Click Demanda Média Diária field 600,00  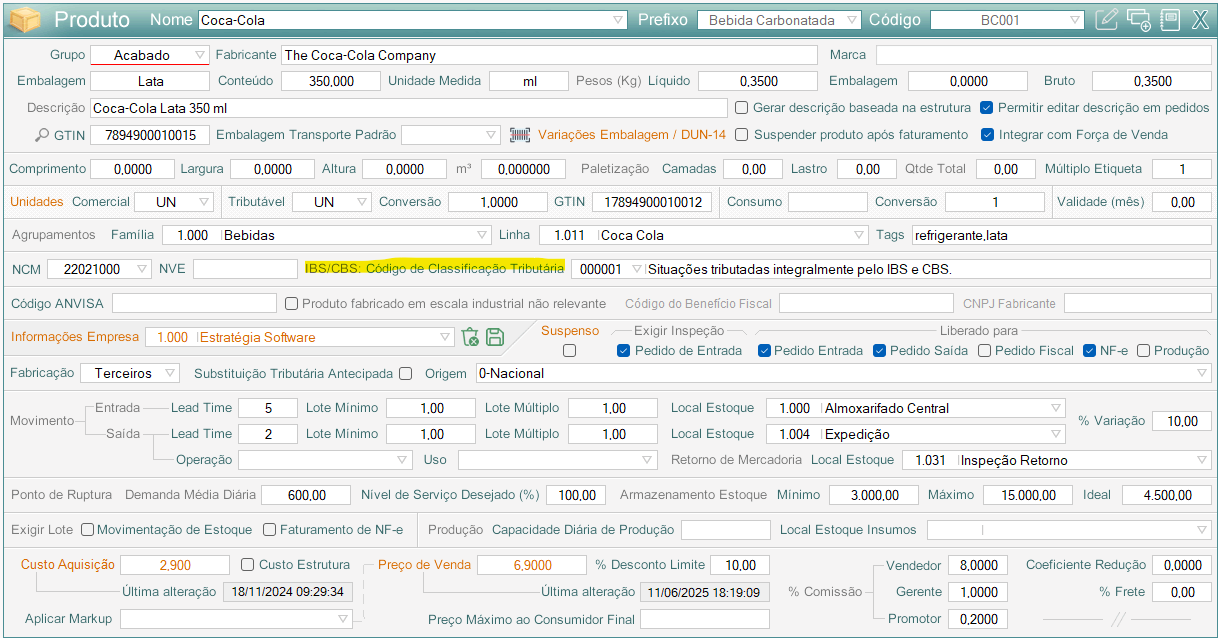[306, 495]
